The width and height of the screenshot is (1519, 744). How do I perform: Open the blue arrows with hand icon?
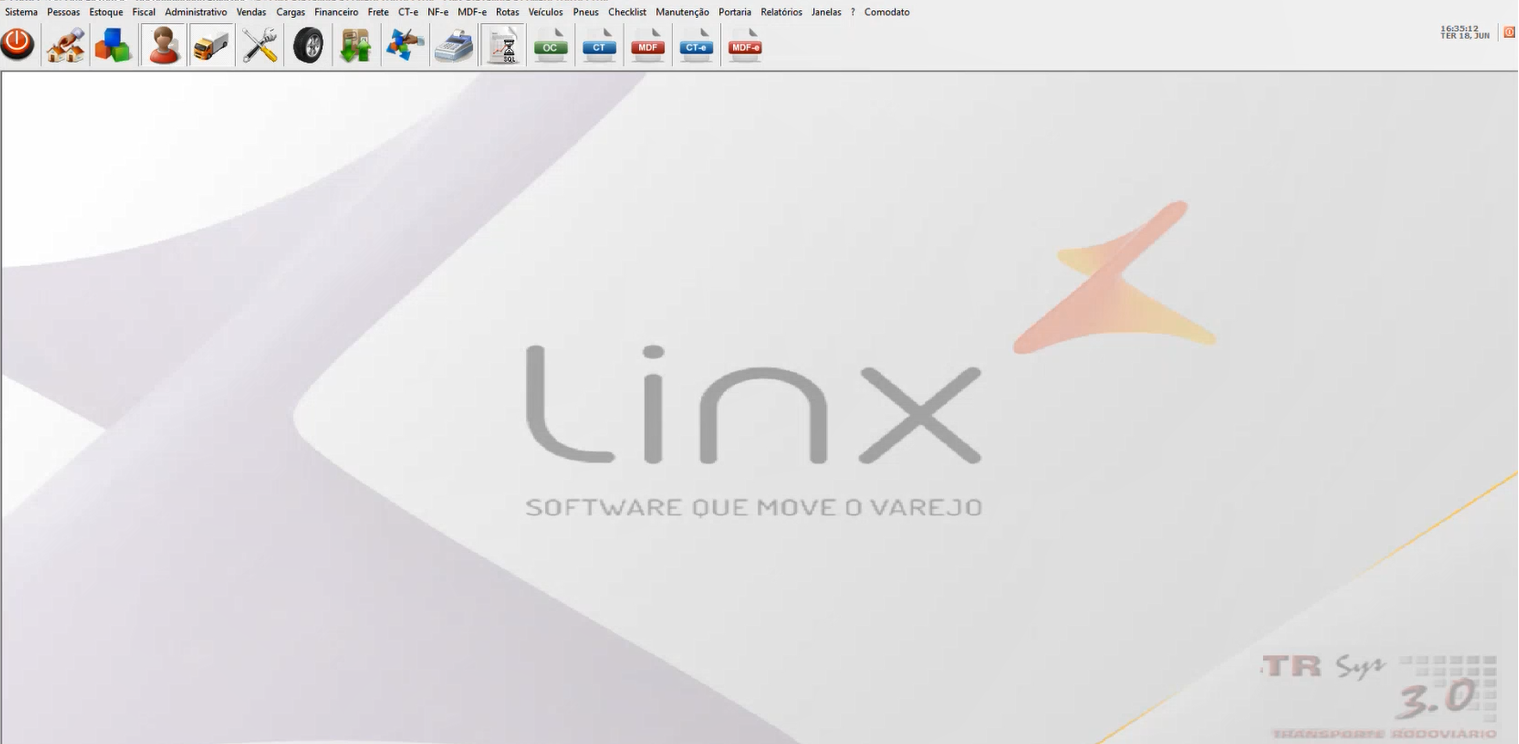[x=405, y=46]
